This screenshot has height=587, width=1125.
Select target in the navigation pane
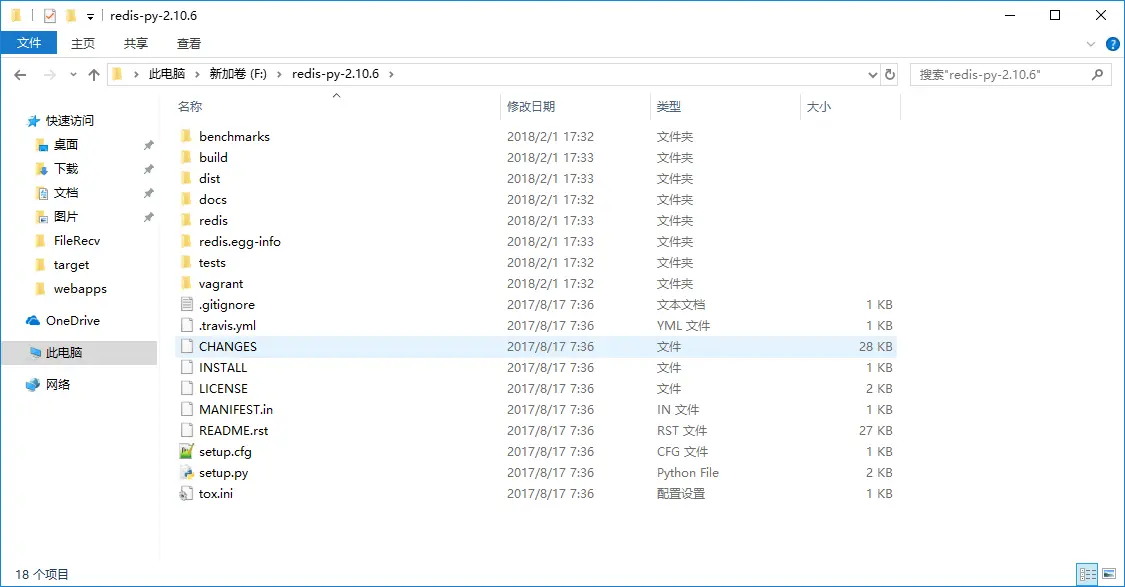(x=71, y=265)
